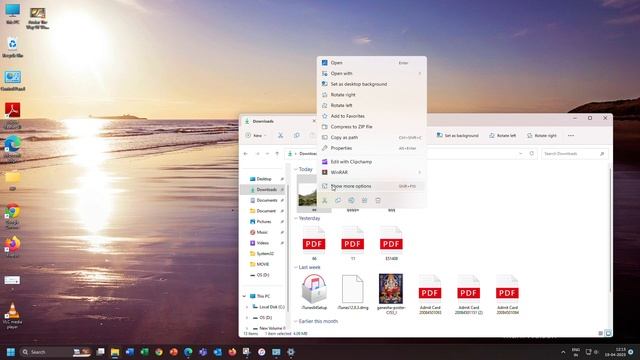Click Copy icon in Explorer toolbar
The width and height of the screenshot is (640, 360).
point(296,136)
